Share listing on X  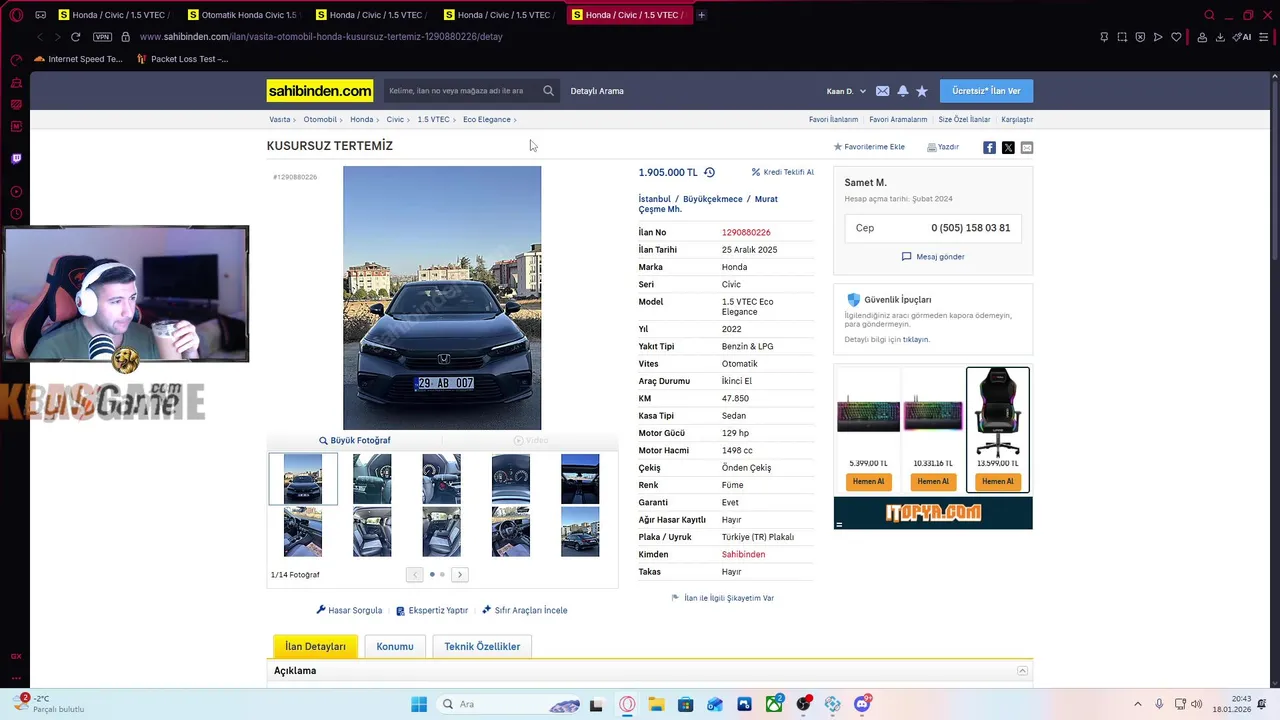(x=1008, y=147)
